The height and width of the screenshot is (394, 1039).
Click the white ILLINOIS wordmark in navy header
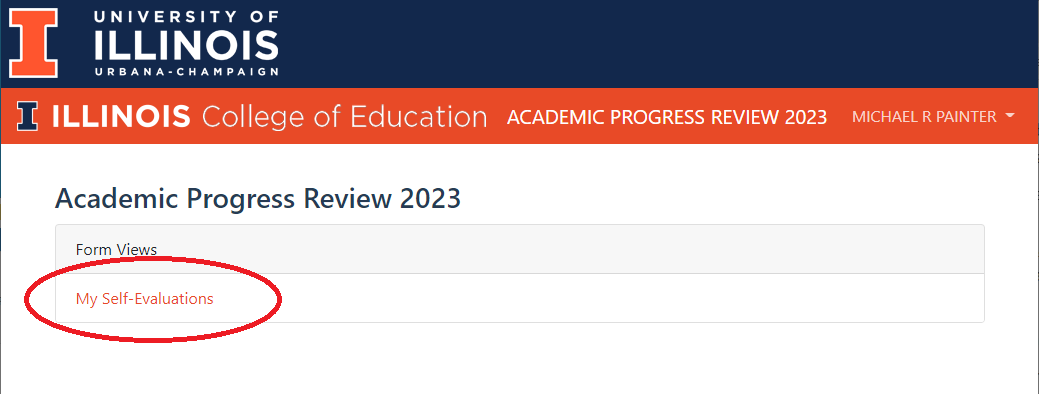click(x=186, y=45)
